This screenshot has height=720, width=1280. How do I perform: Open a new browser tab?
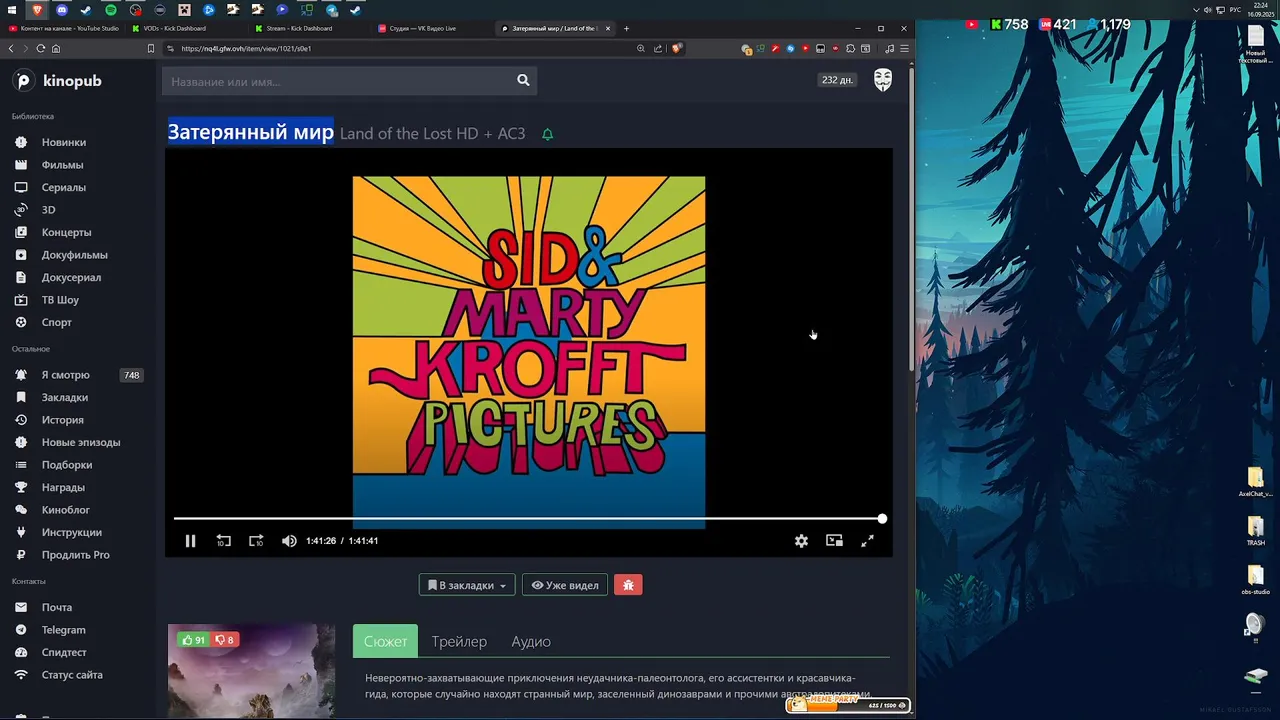coord(627,28)
